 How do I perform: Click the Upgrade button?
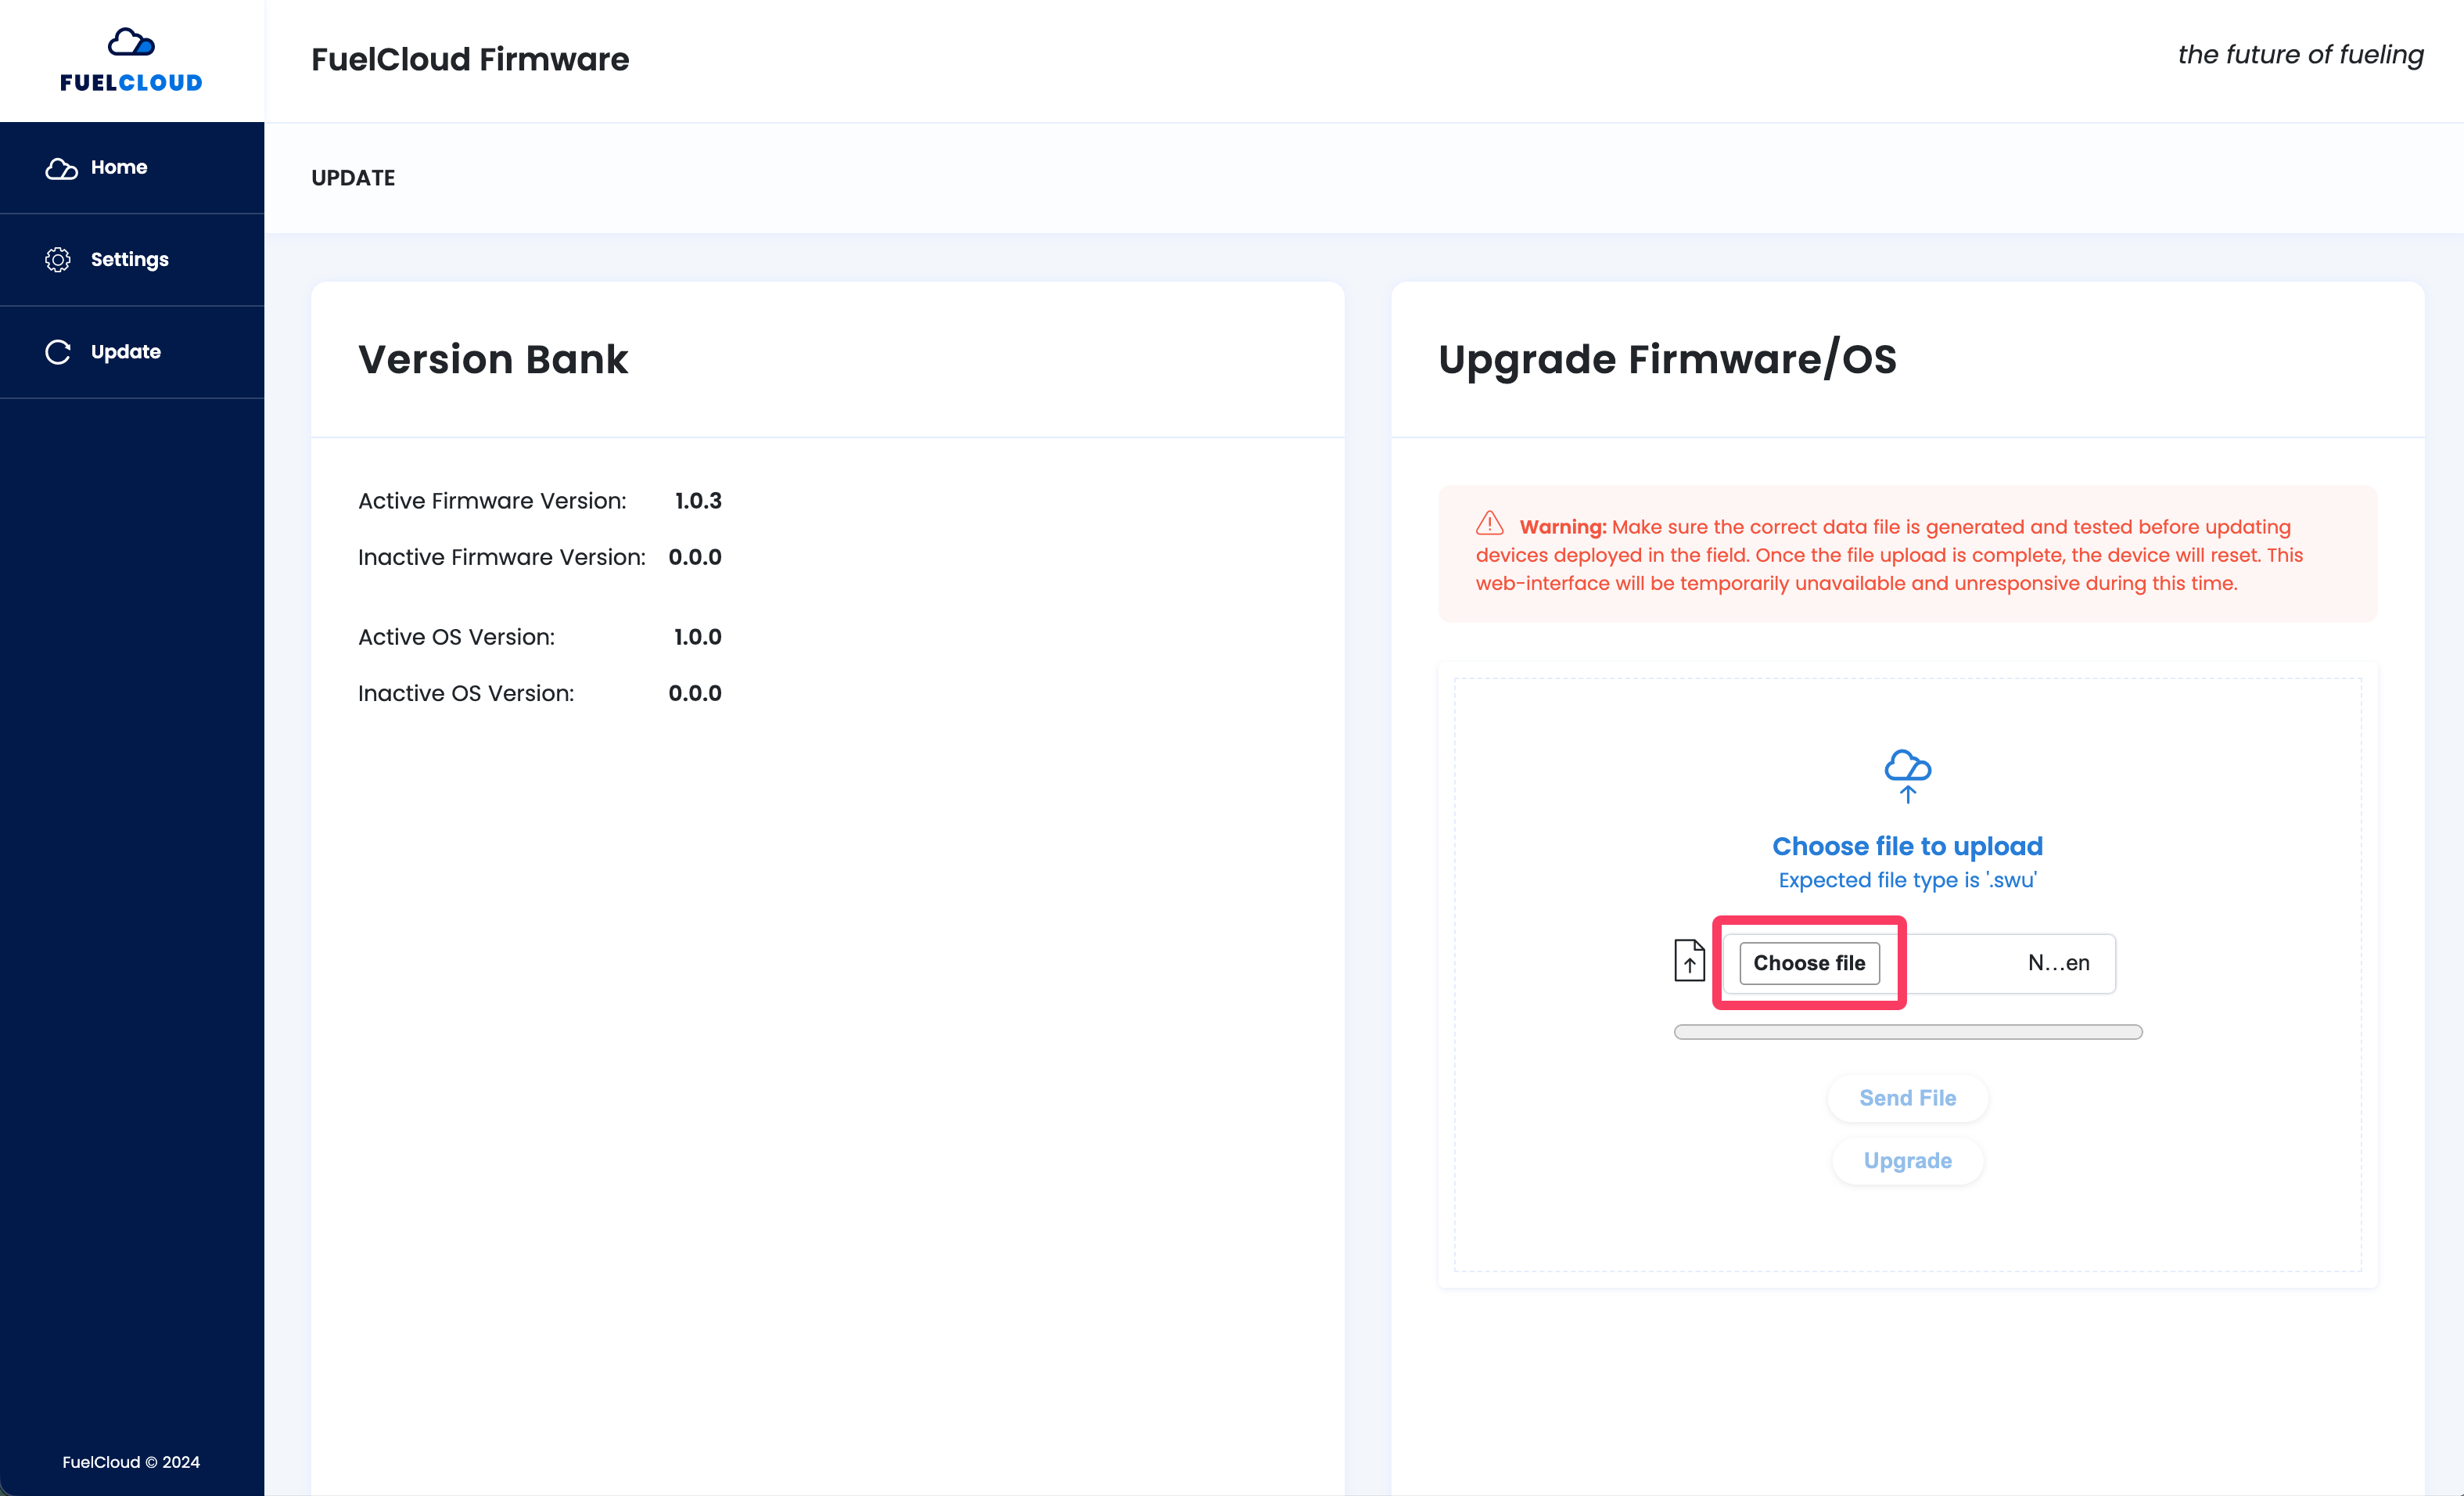point(1907,1161)
